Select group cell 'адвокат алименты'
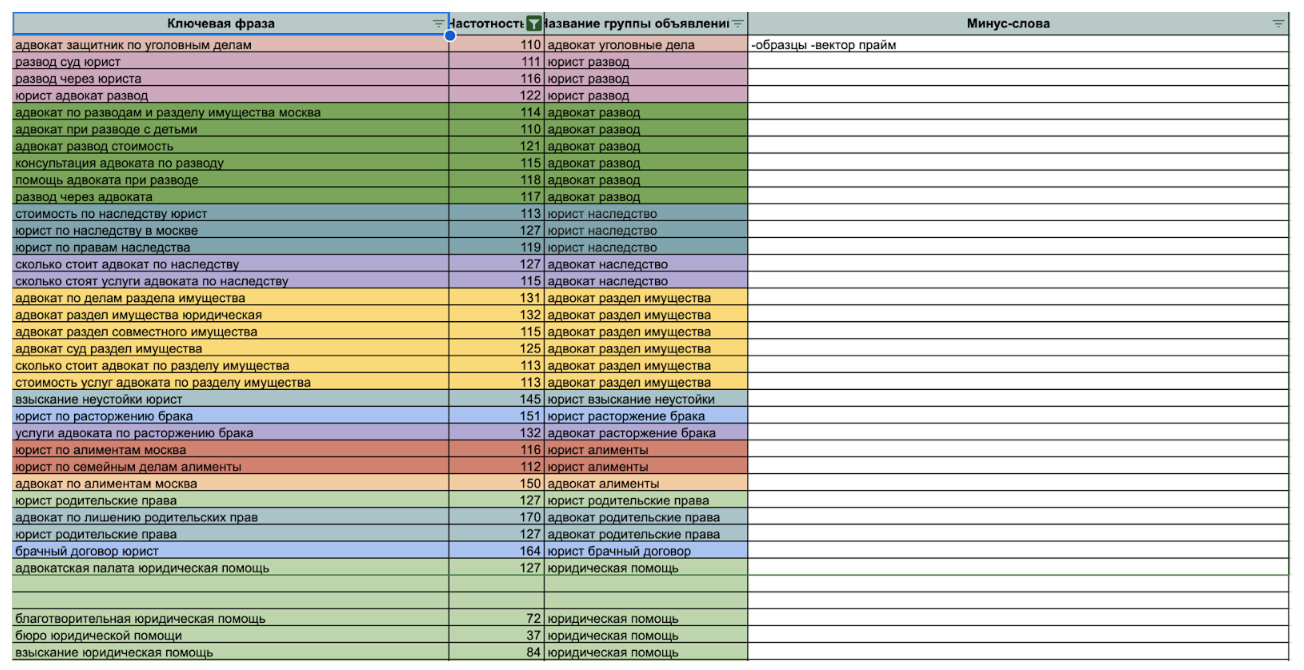The width and height of the screenshot is (1304, 670). click(x=646, y=483)
